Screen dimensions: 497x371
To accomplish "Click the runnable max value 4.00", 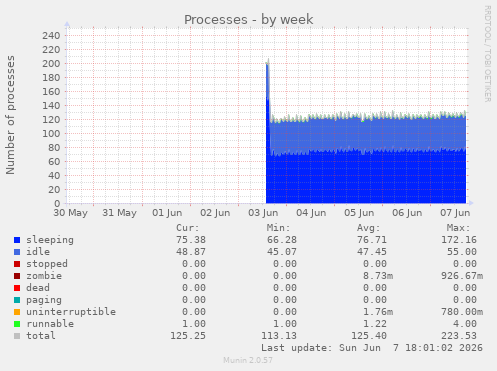I will (x=465, y=324).
